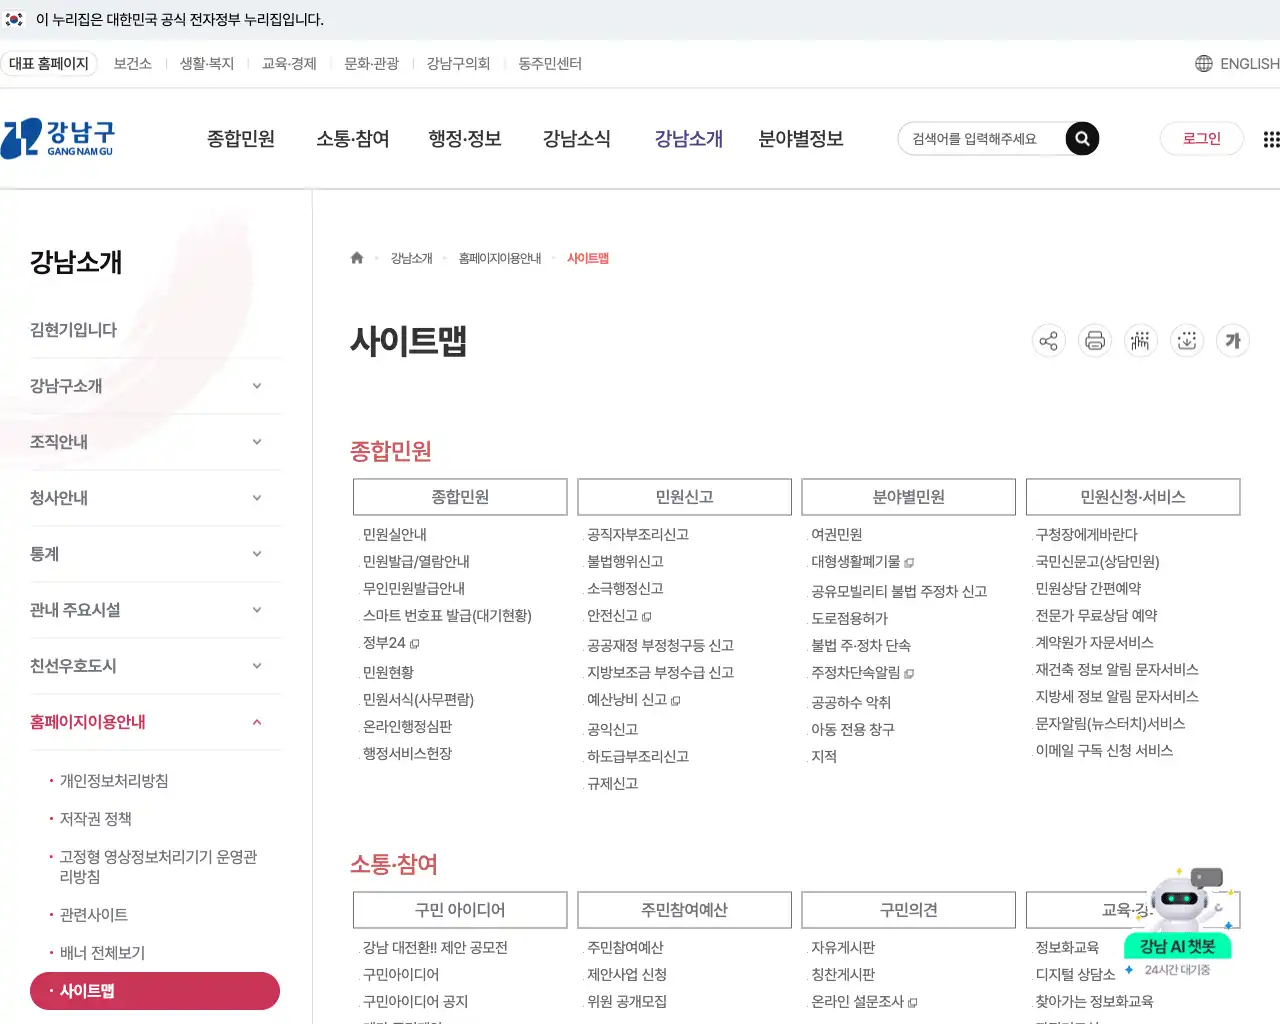Screen dimensions: 1280x1024
Task: Select 대표 홈페이지 tab
Action: 49,63
